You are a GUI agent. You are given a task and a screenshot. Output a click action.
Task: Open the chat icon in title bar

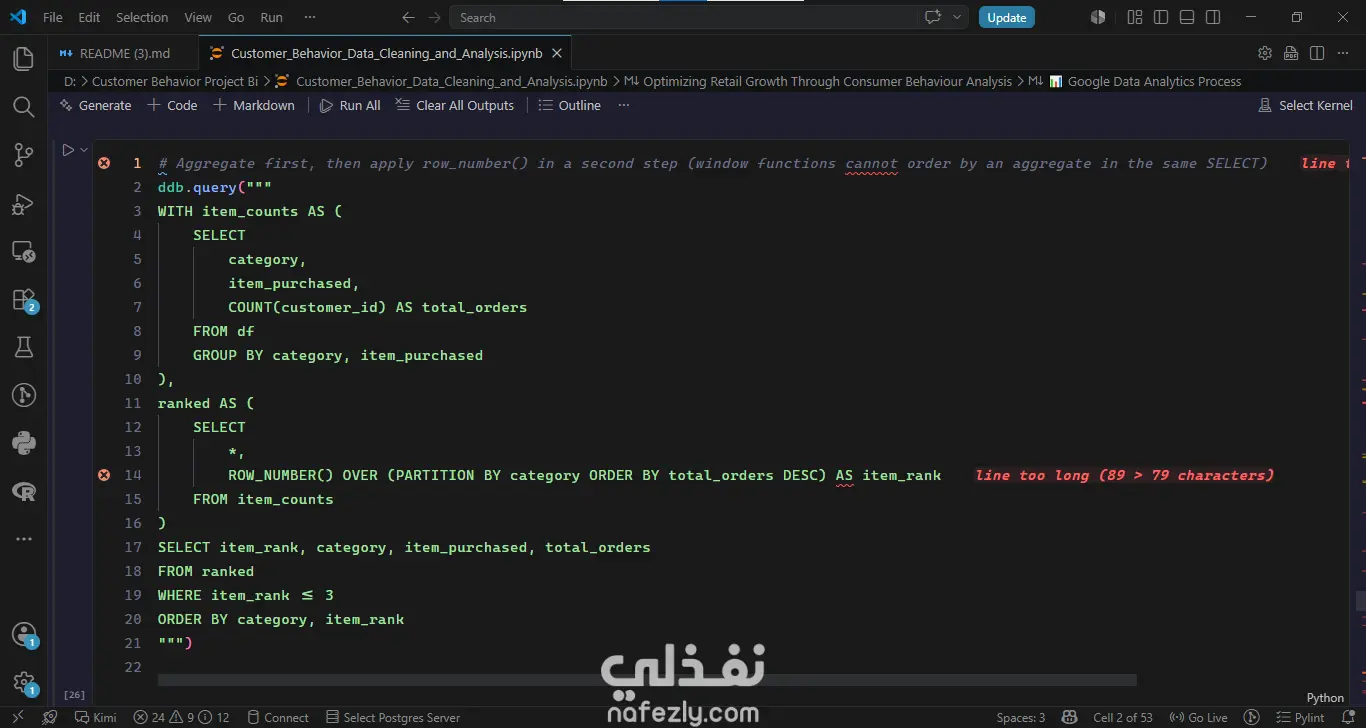point(933,17)
